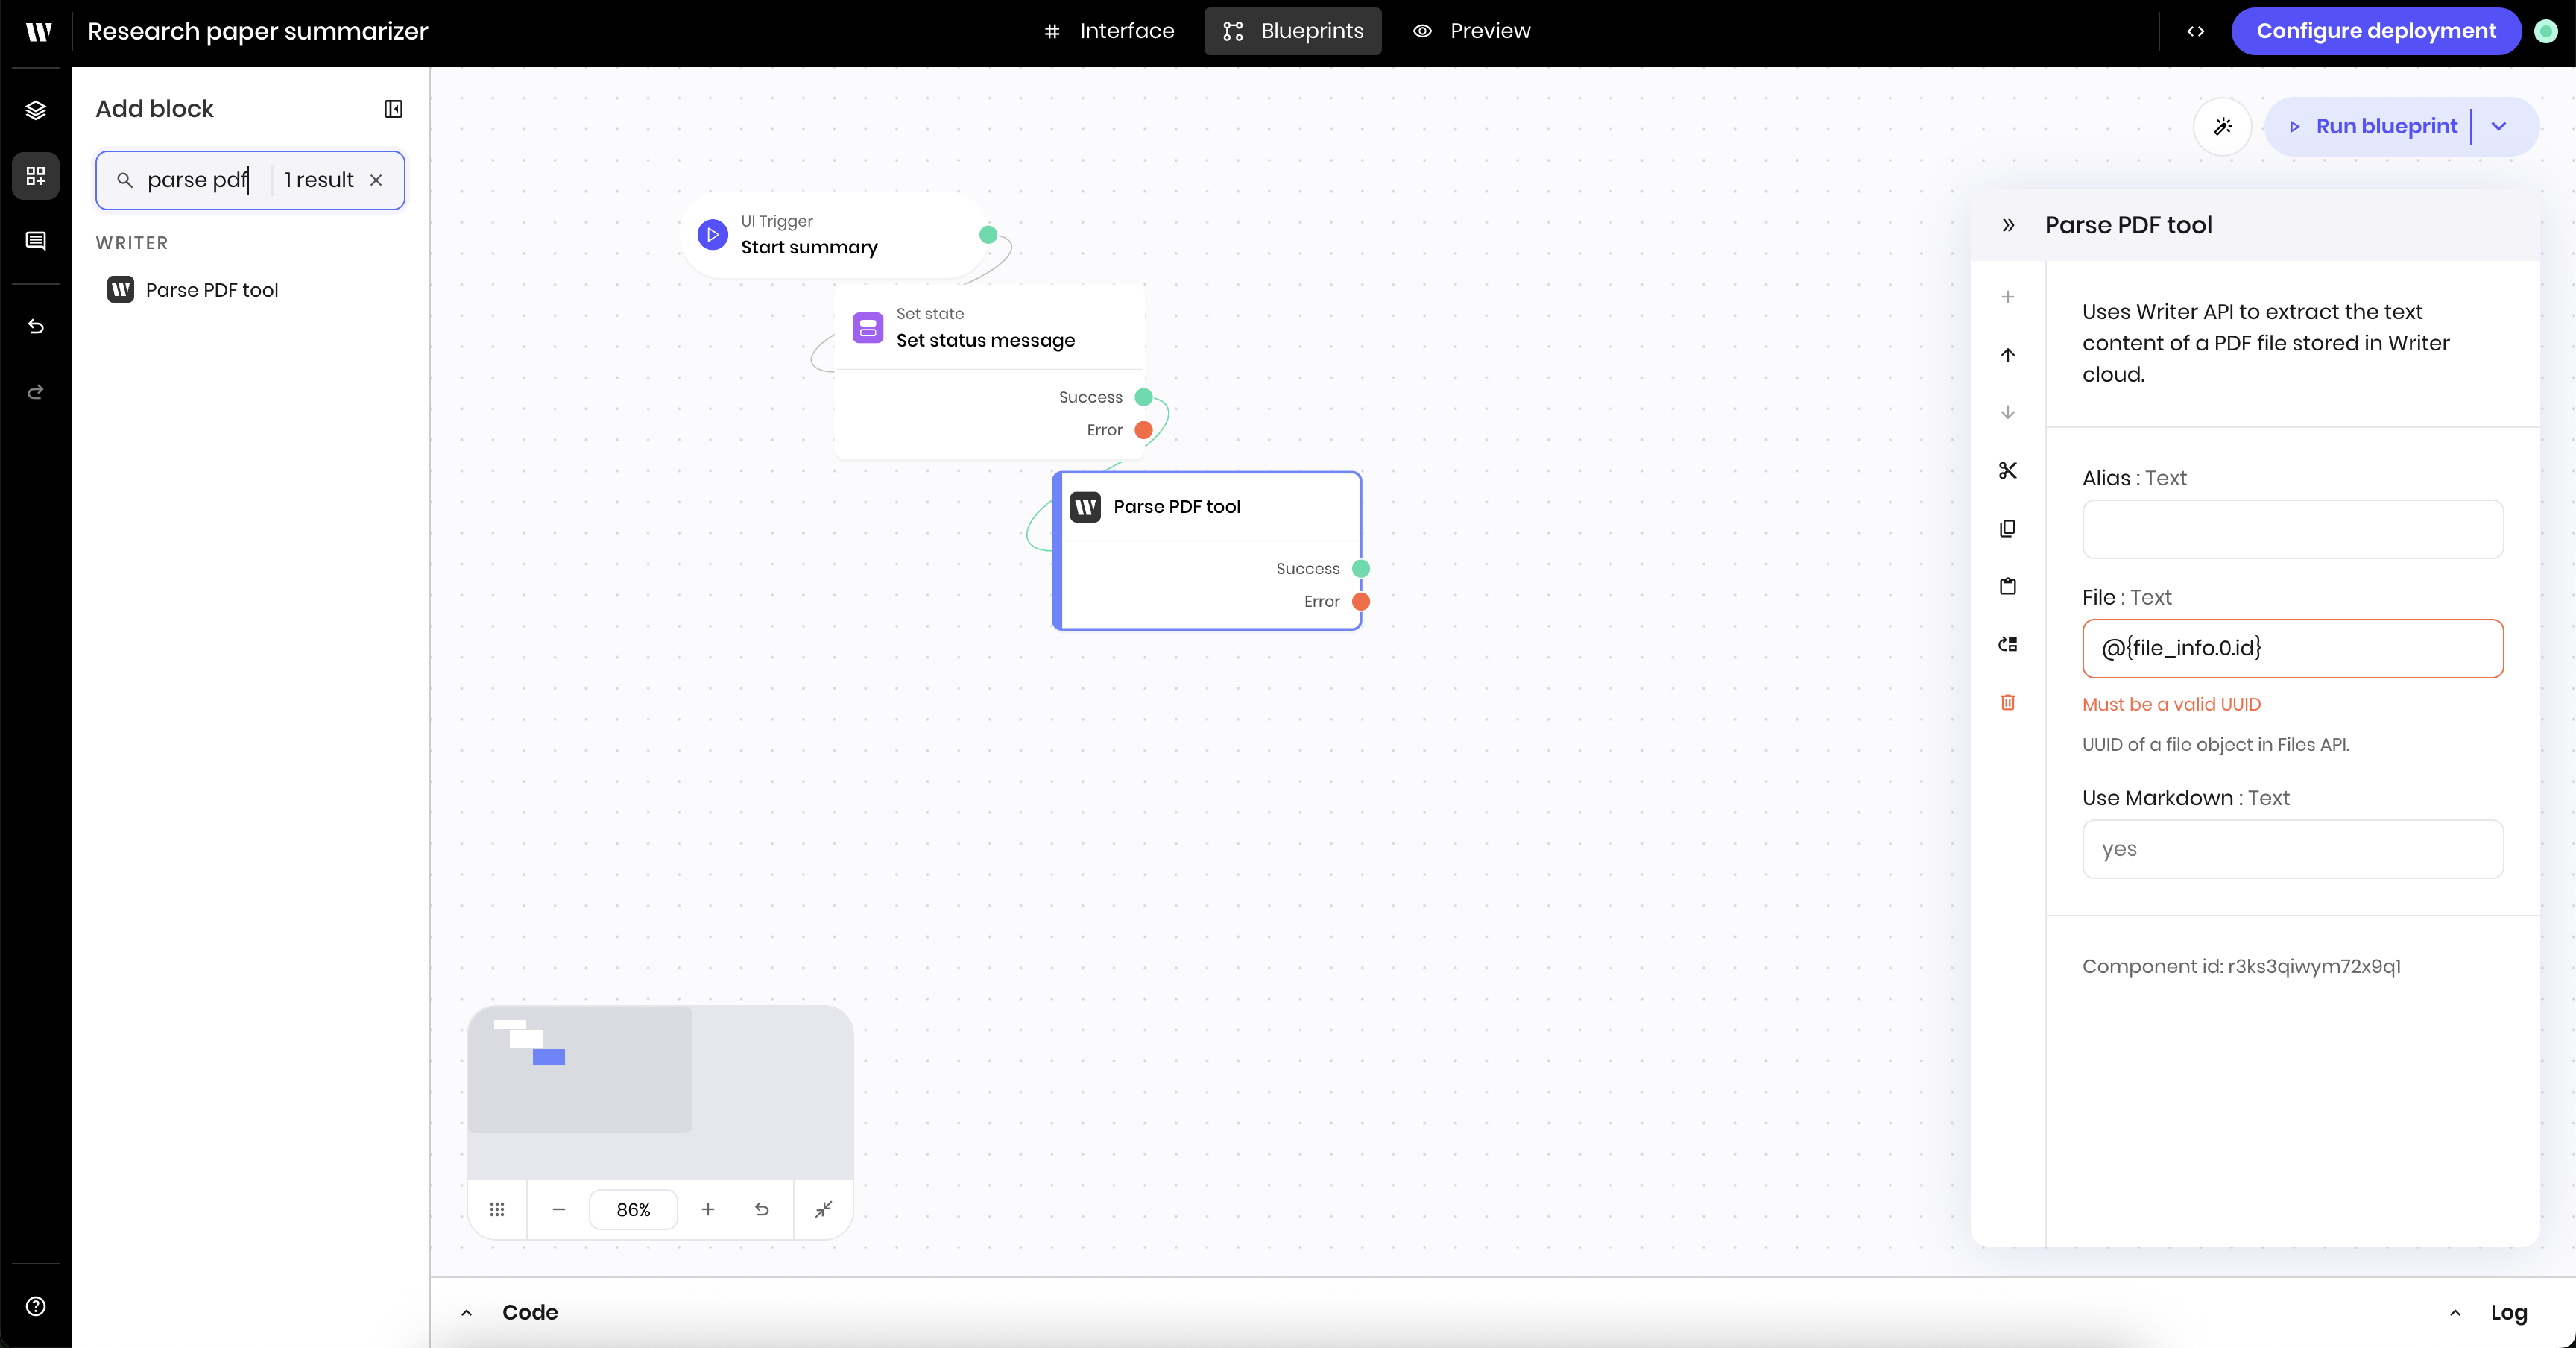Open the help question-mark icon
The width and height of the screenshot is (2576, 1348).
click(36, 1306)
